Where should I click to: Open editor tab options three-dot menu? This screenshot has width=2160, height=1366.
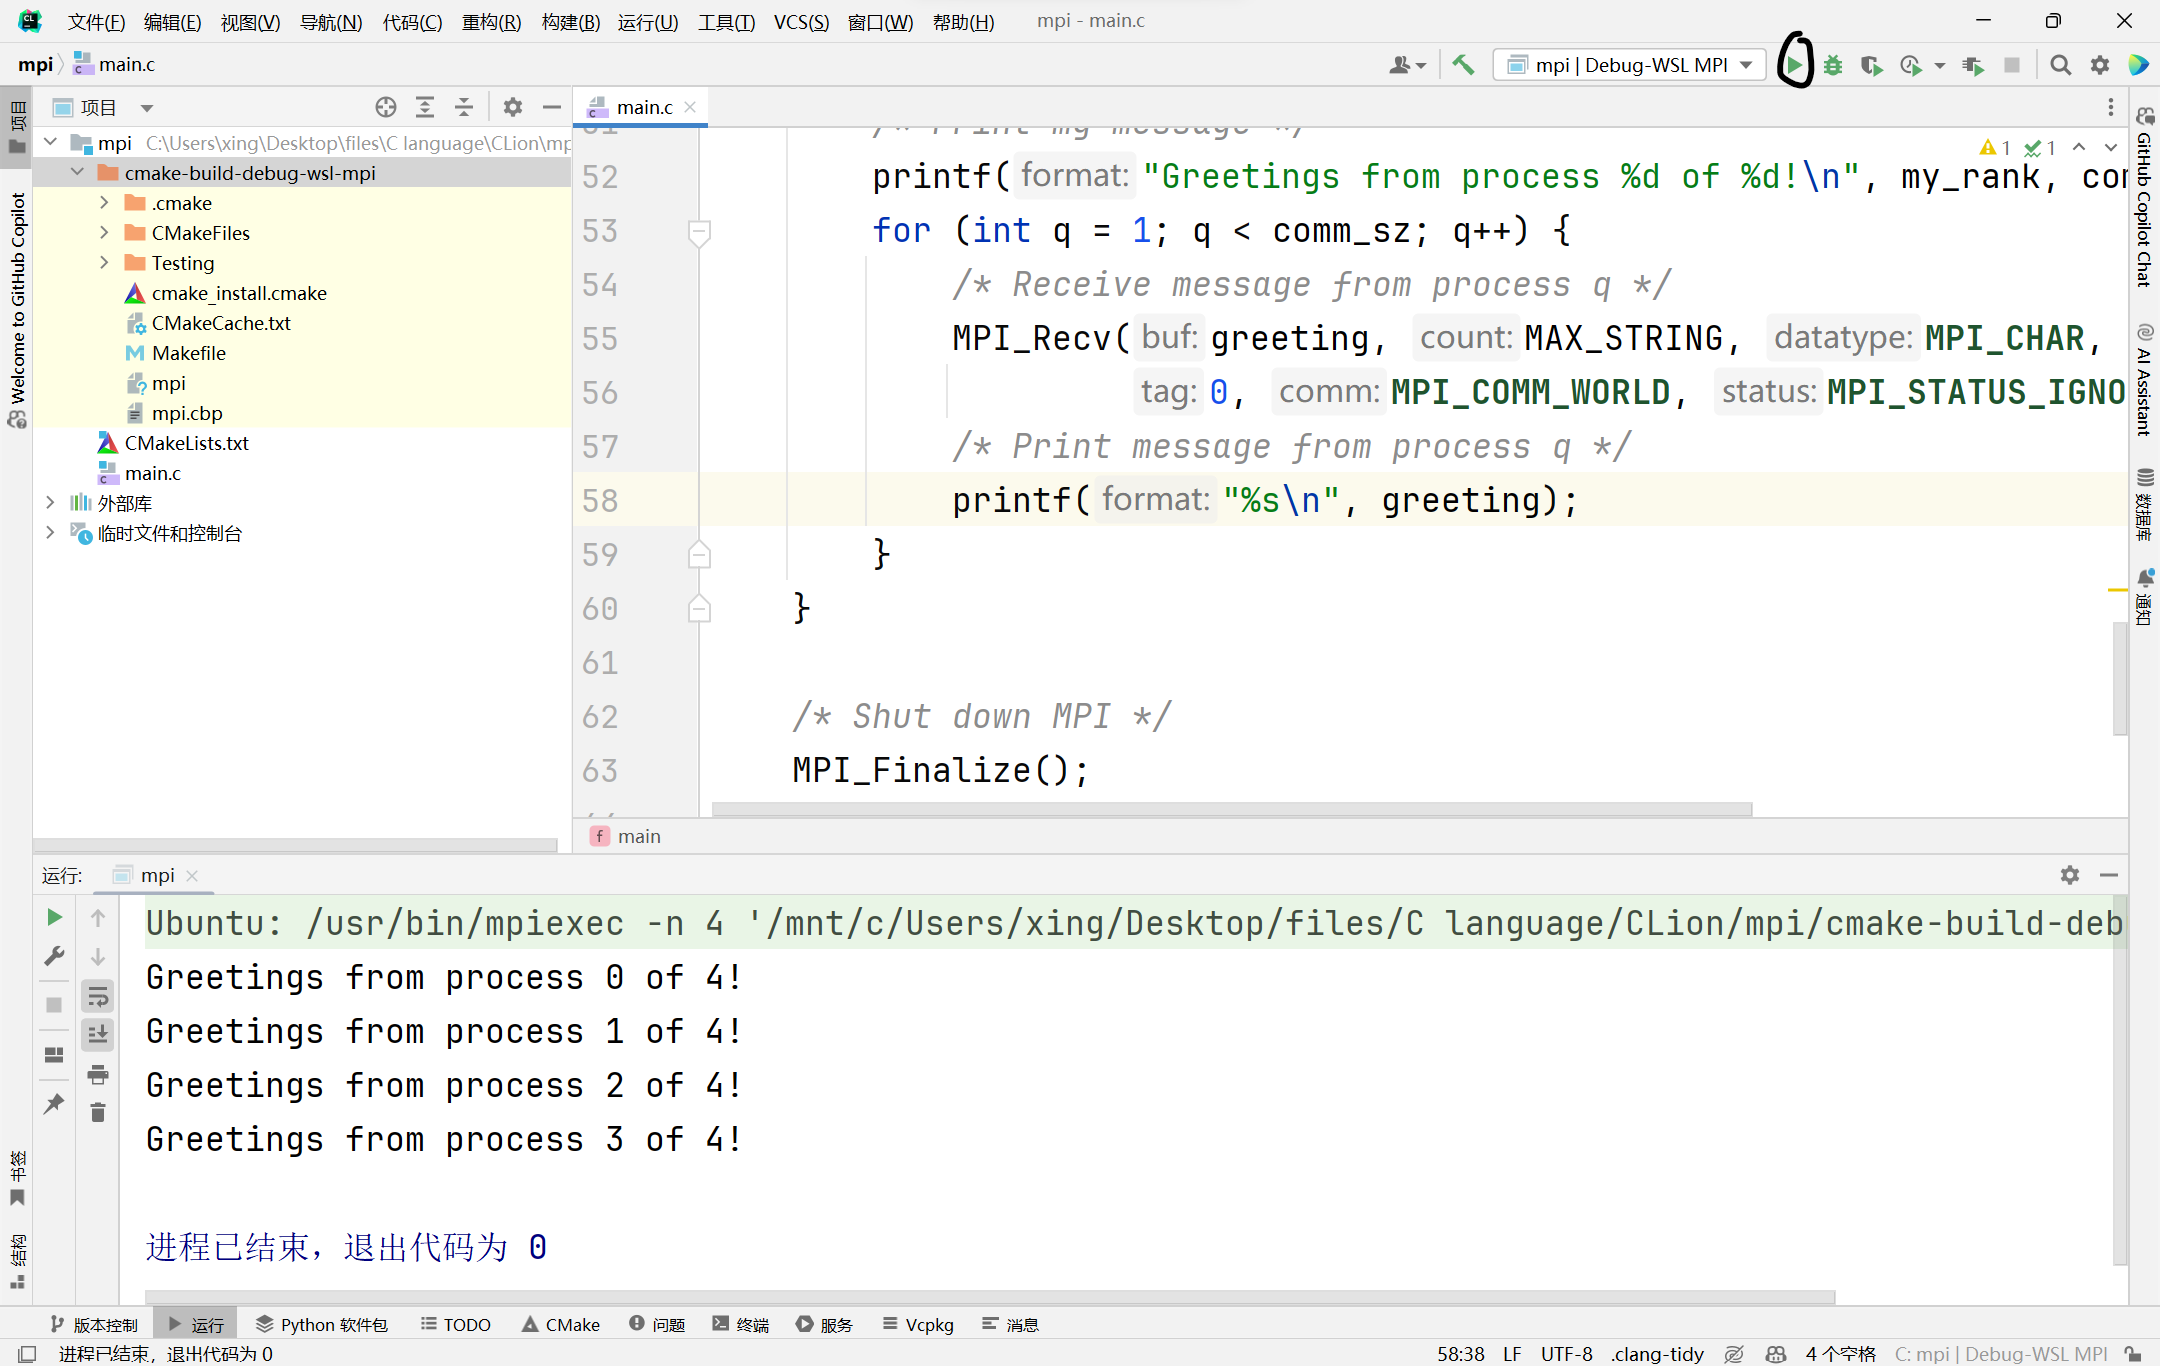2111,107
